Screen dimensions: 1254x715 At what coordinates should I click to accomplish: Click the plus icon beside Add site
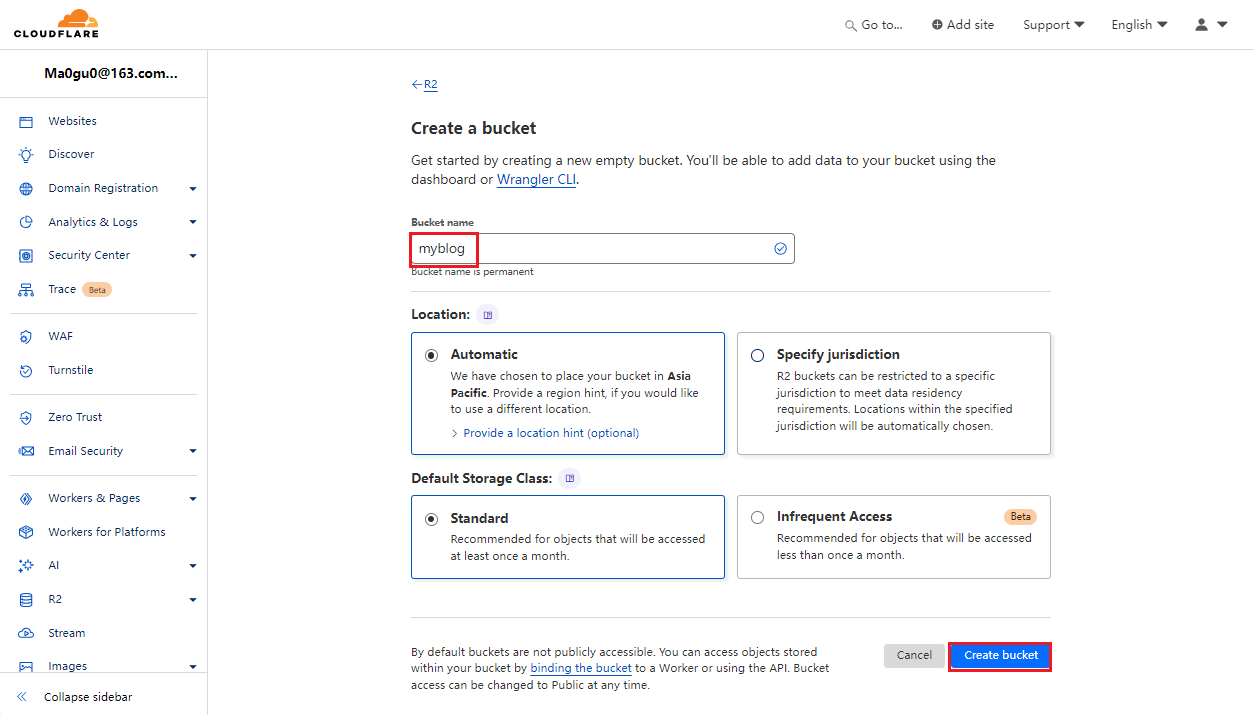937,25
